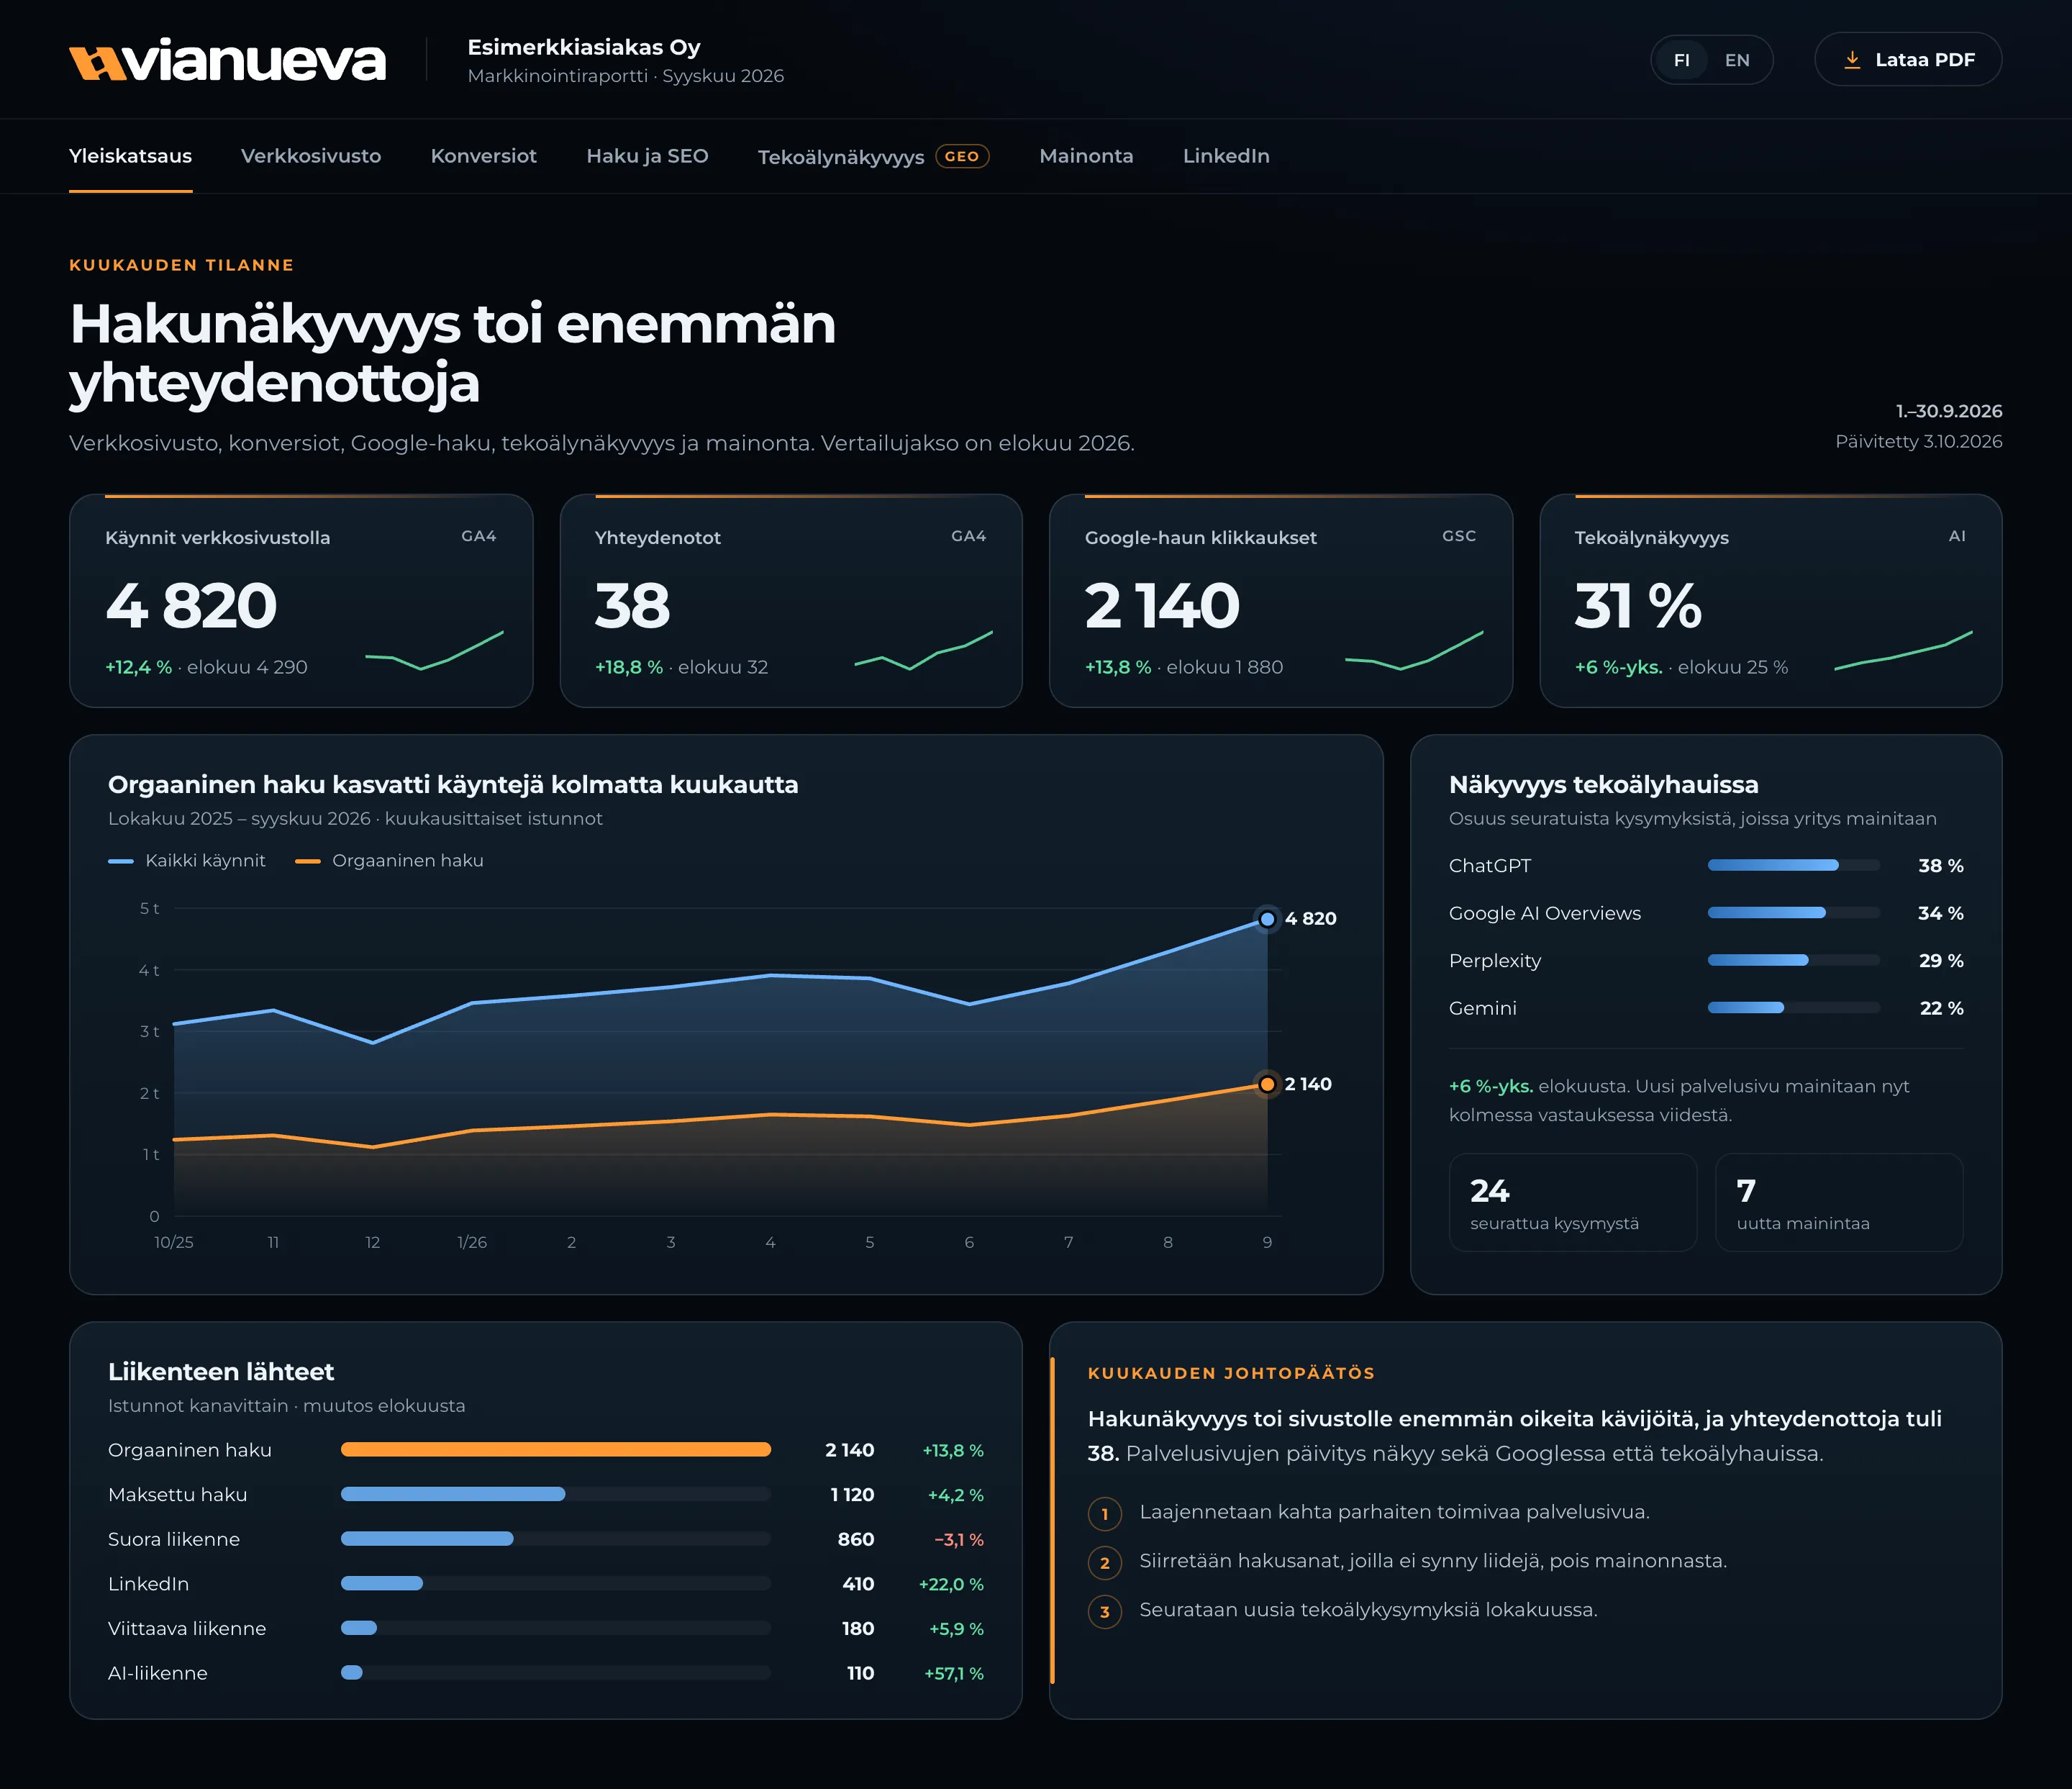
Task: Click the AI-liikenne change +57,1 %
Action: pyautogui.click(x=954, y=1673)
